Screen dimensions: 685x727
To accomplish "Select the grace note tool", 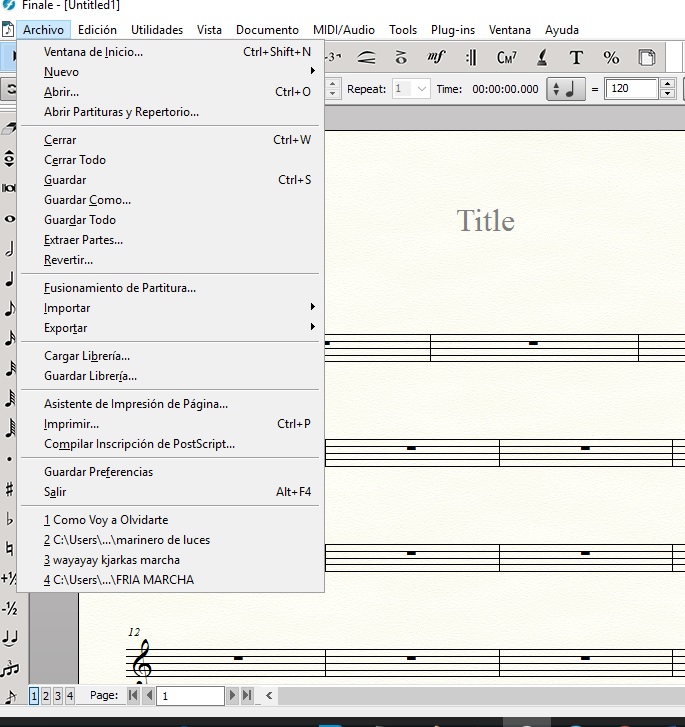I will [9, 696].
